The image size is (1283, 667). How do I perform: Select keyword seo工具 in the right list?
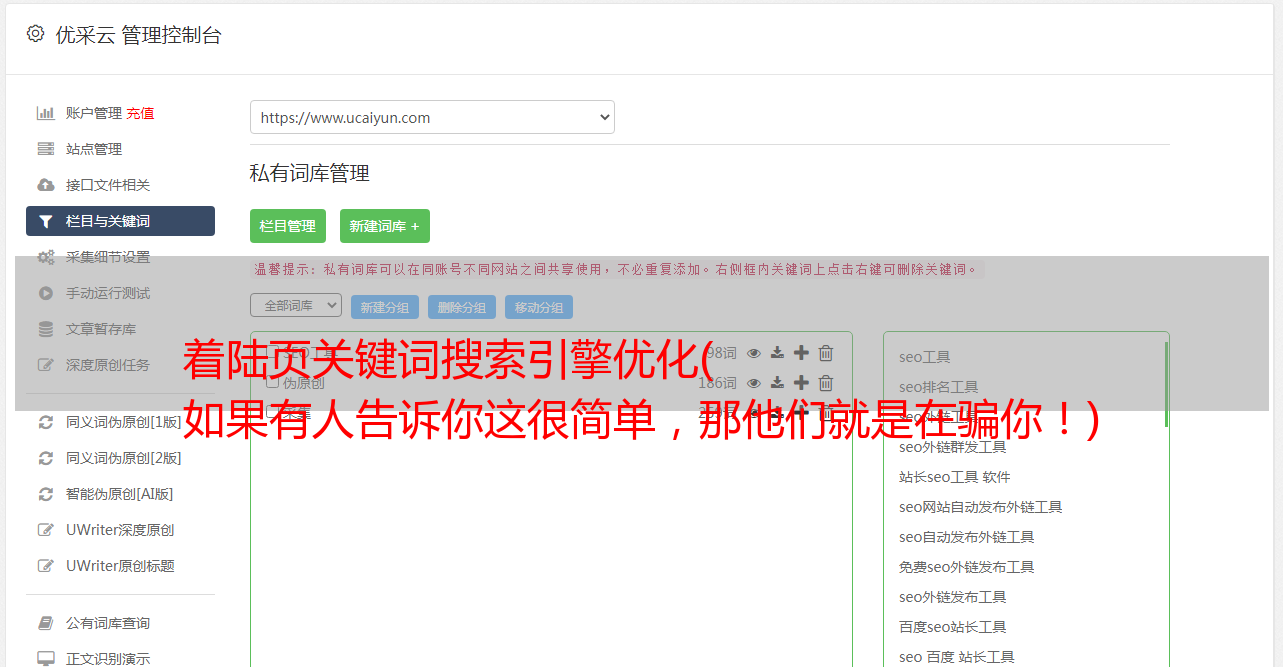[x=925, y=357]
